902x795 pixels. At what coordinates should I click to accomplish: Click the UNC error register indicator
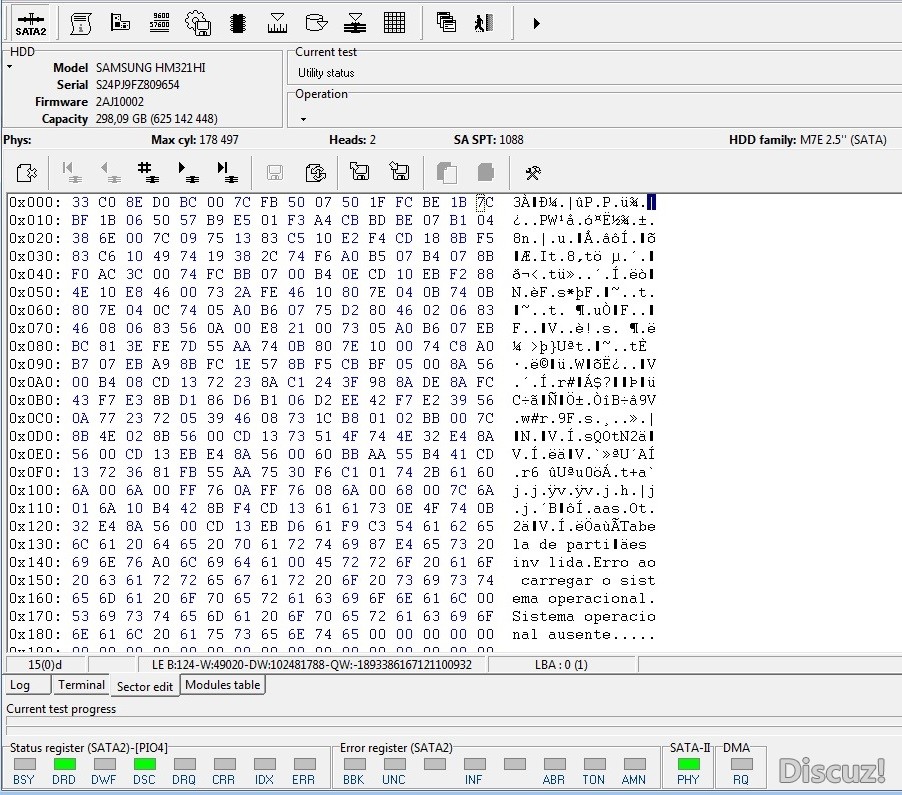tap(395, 764)
